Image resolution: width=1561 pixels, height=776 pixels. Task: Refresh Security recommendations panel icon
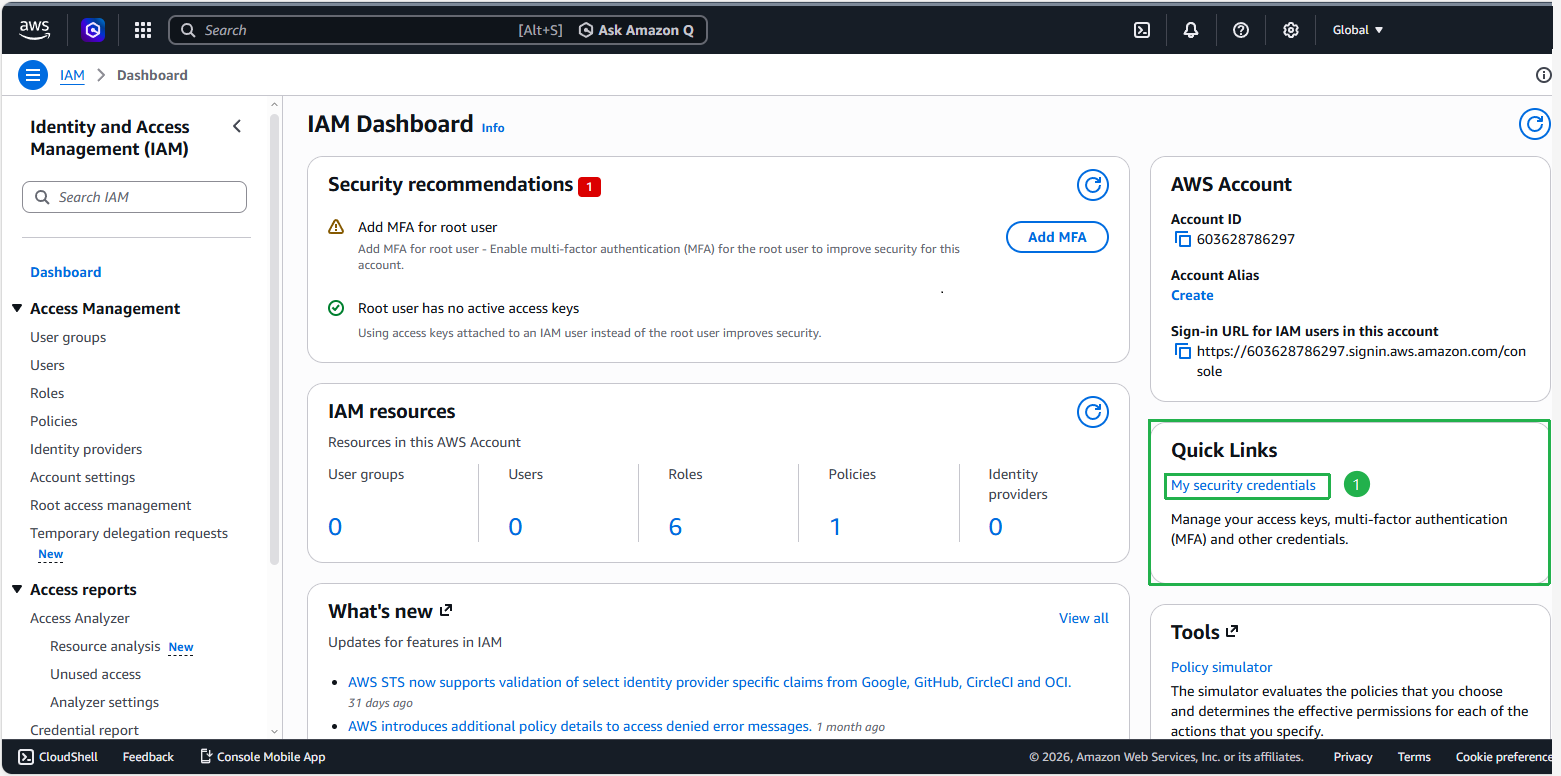pos(1093,185)
